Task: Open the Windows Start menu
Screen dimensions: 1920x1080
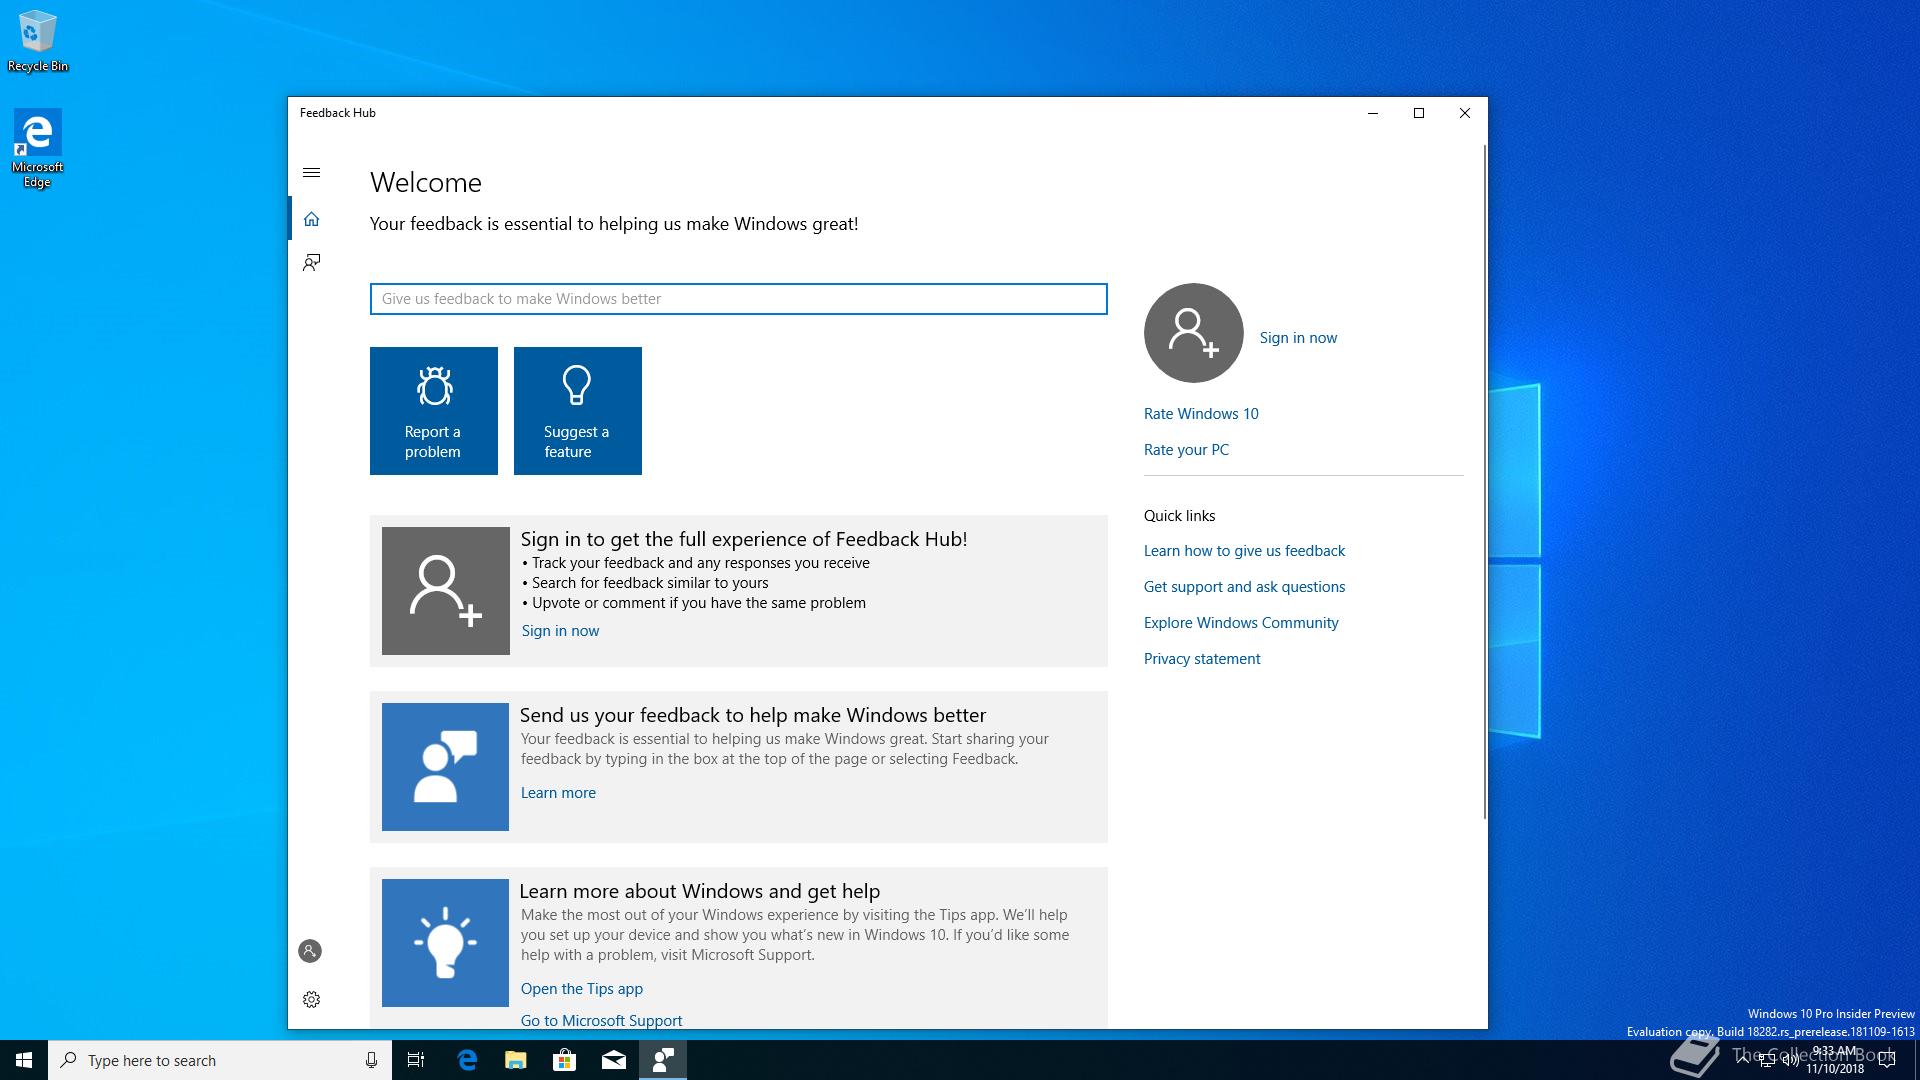Action: click(24, 1060)
